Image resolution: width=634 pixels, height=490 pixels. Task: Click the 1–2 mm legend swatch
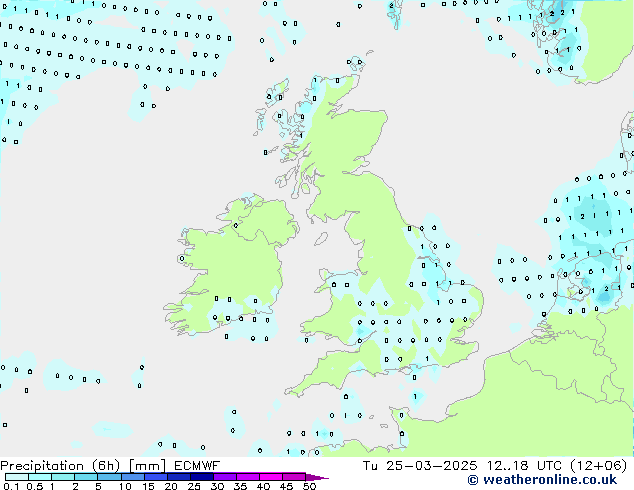point(63,477)
